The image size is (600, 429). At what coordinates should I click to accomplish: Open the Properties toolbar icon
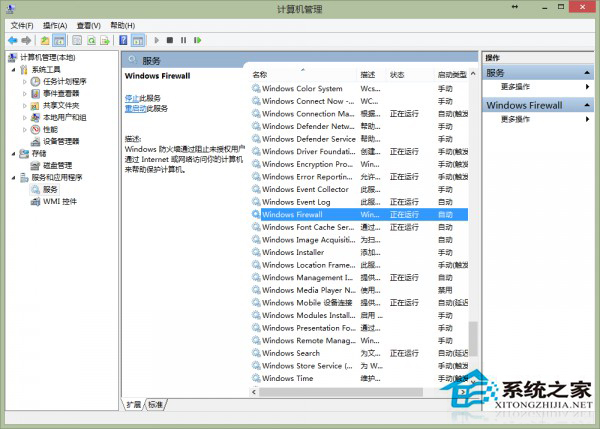point(77,40)
